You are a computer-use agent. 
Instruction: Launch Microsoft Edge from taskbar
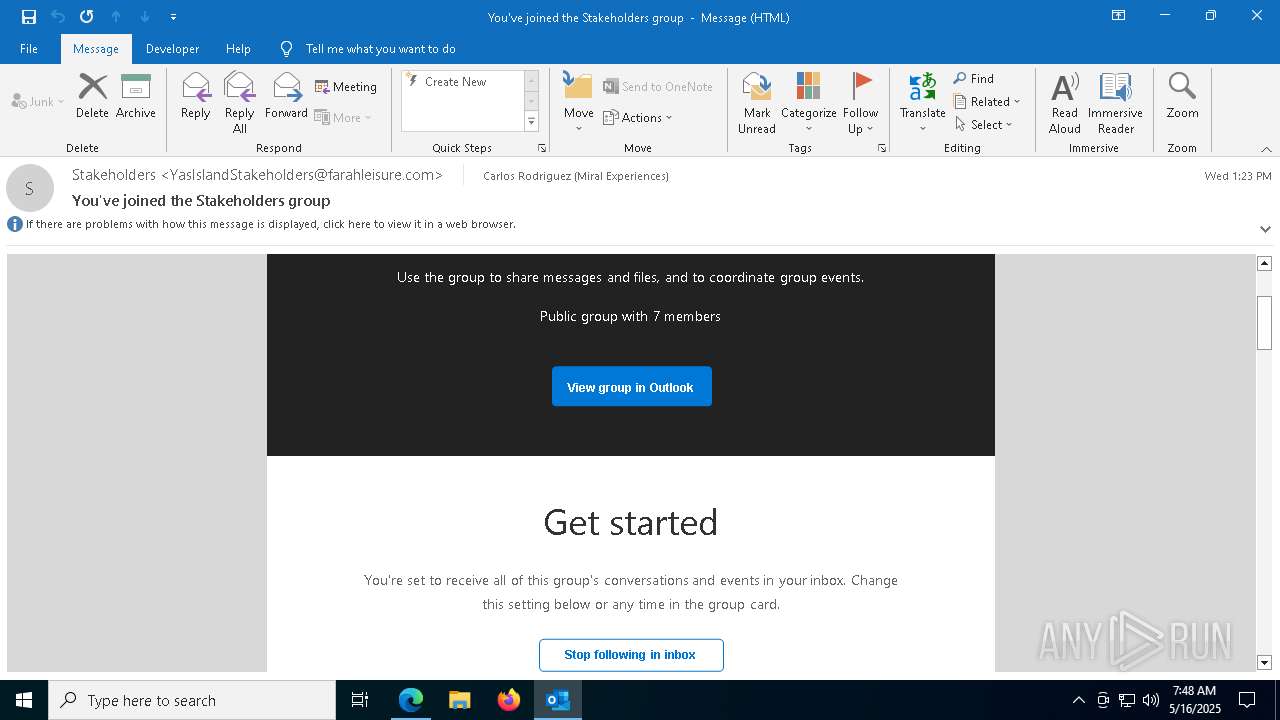pos(410,700)
